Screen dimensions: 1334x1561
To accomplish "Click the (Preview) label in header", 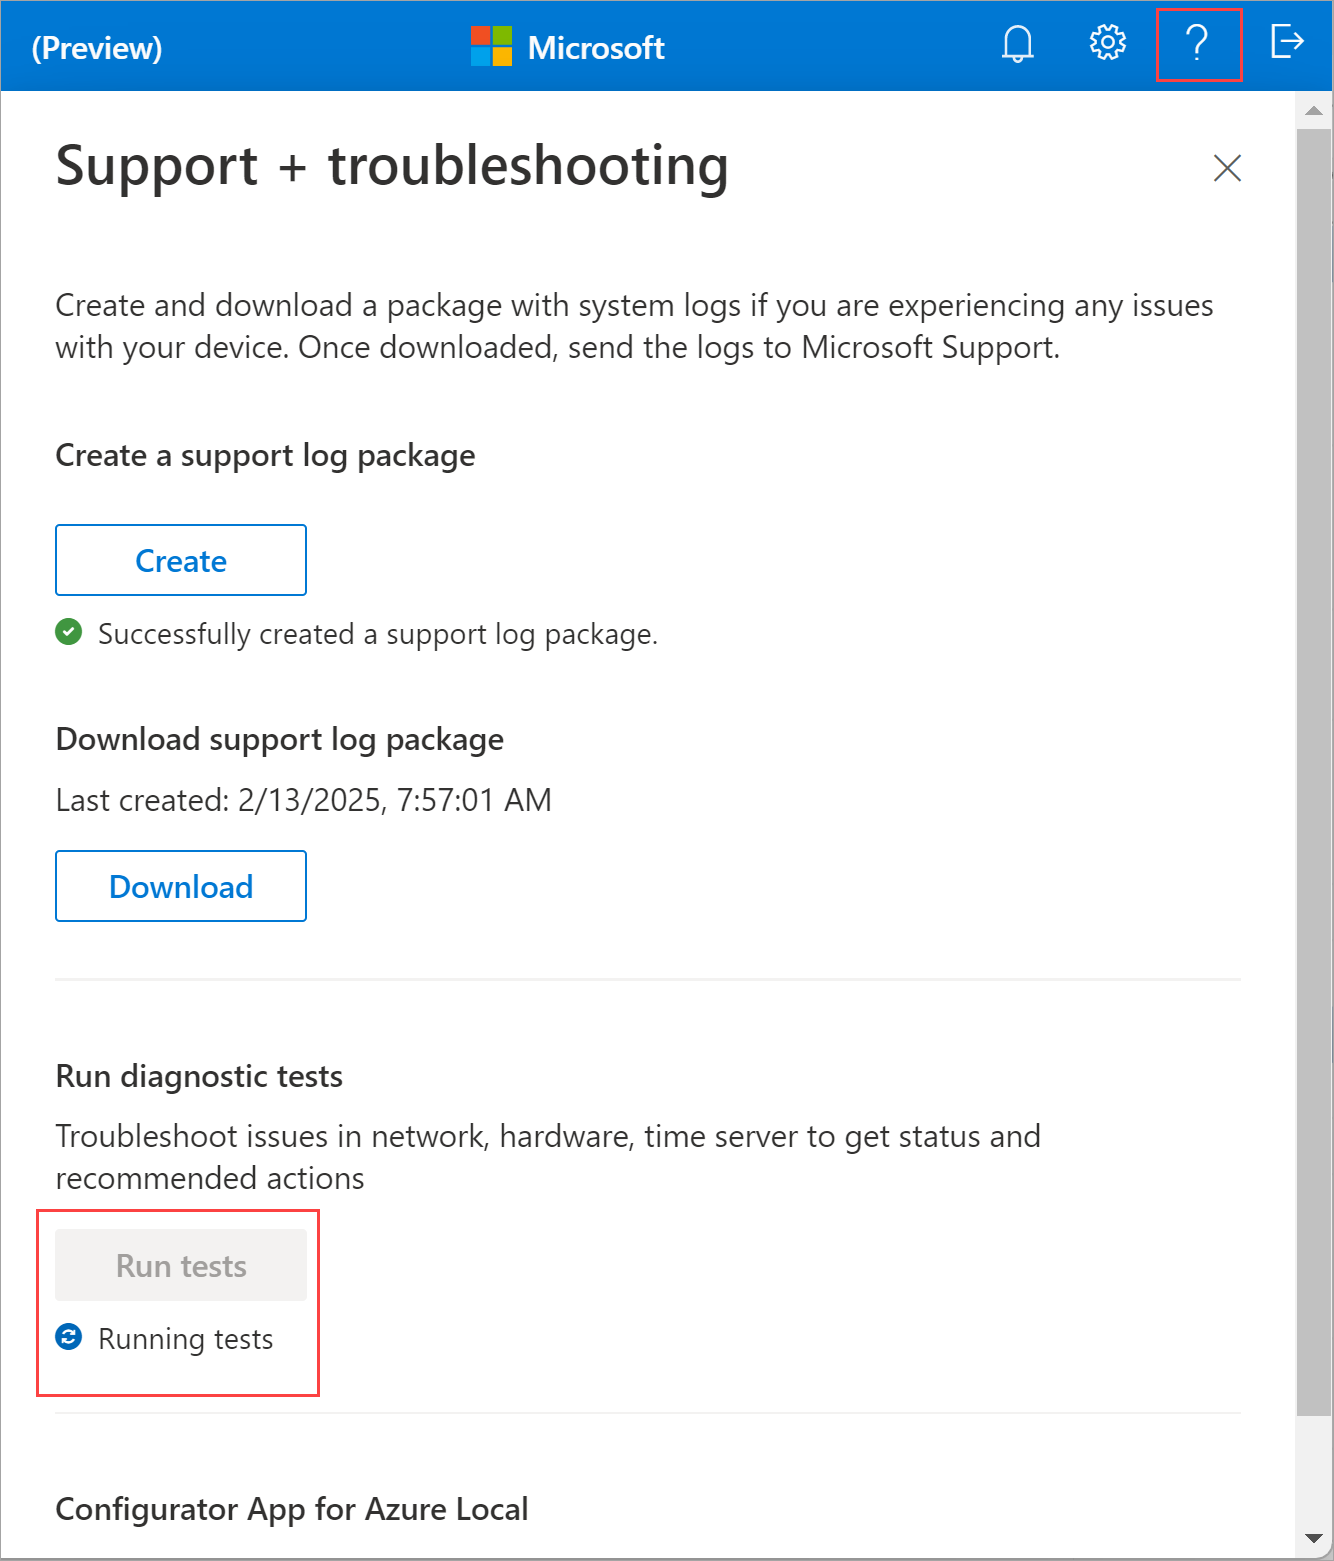I will 97,48.
